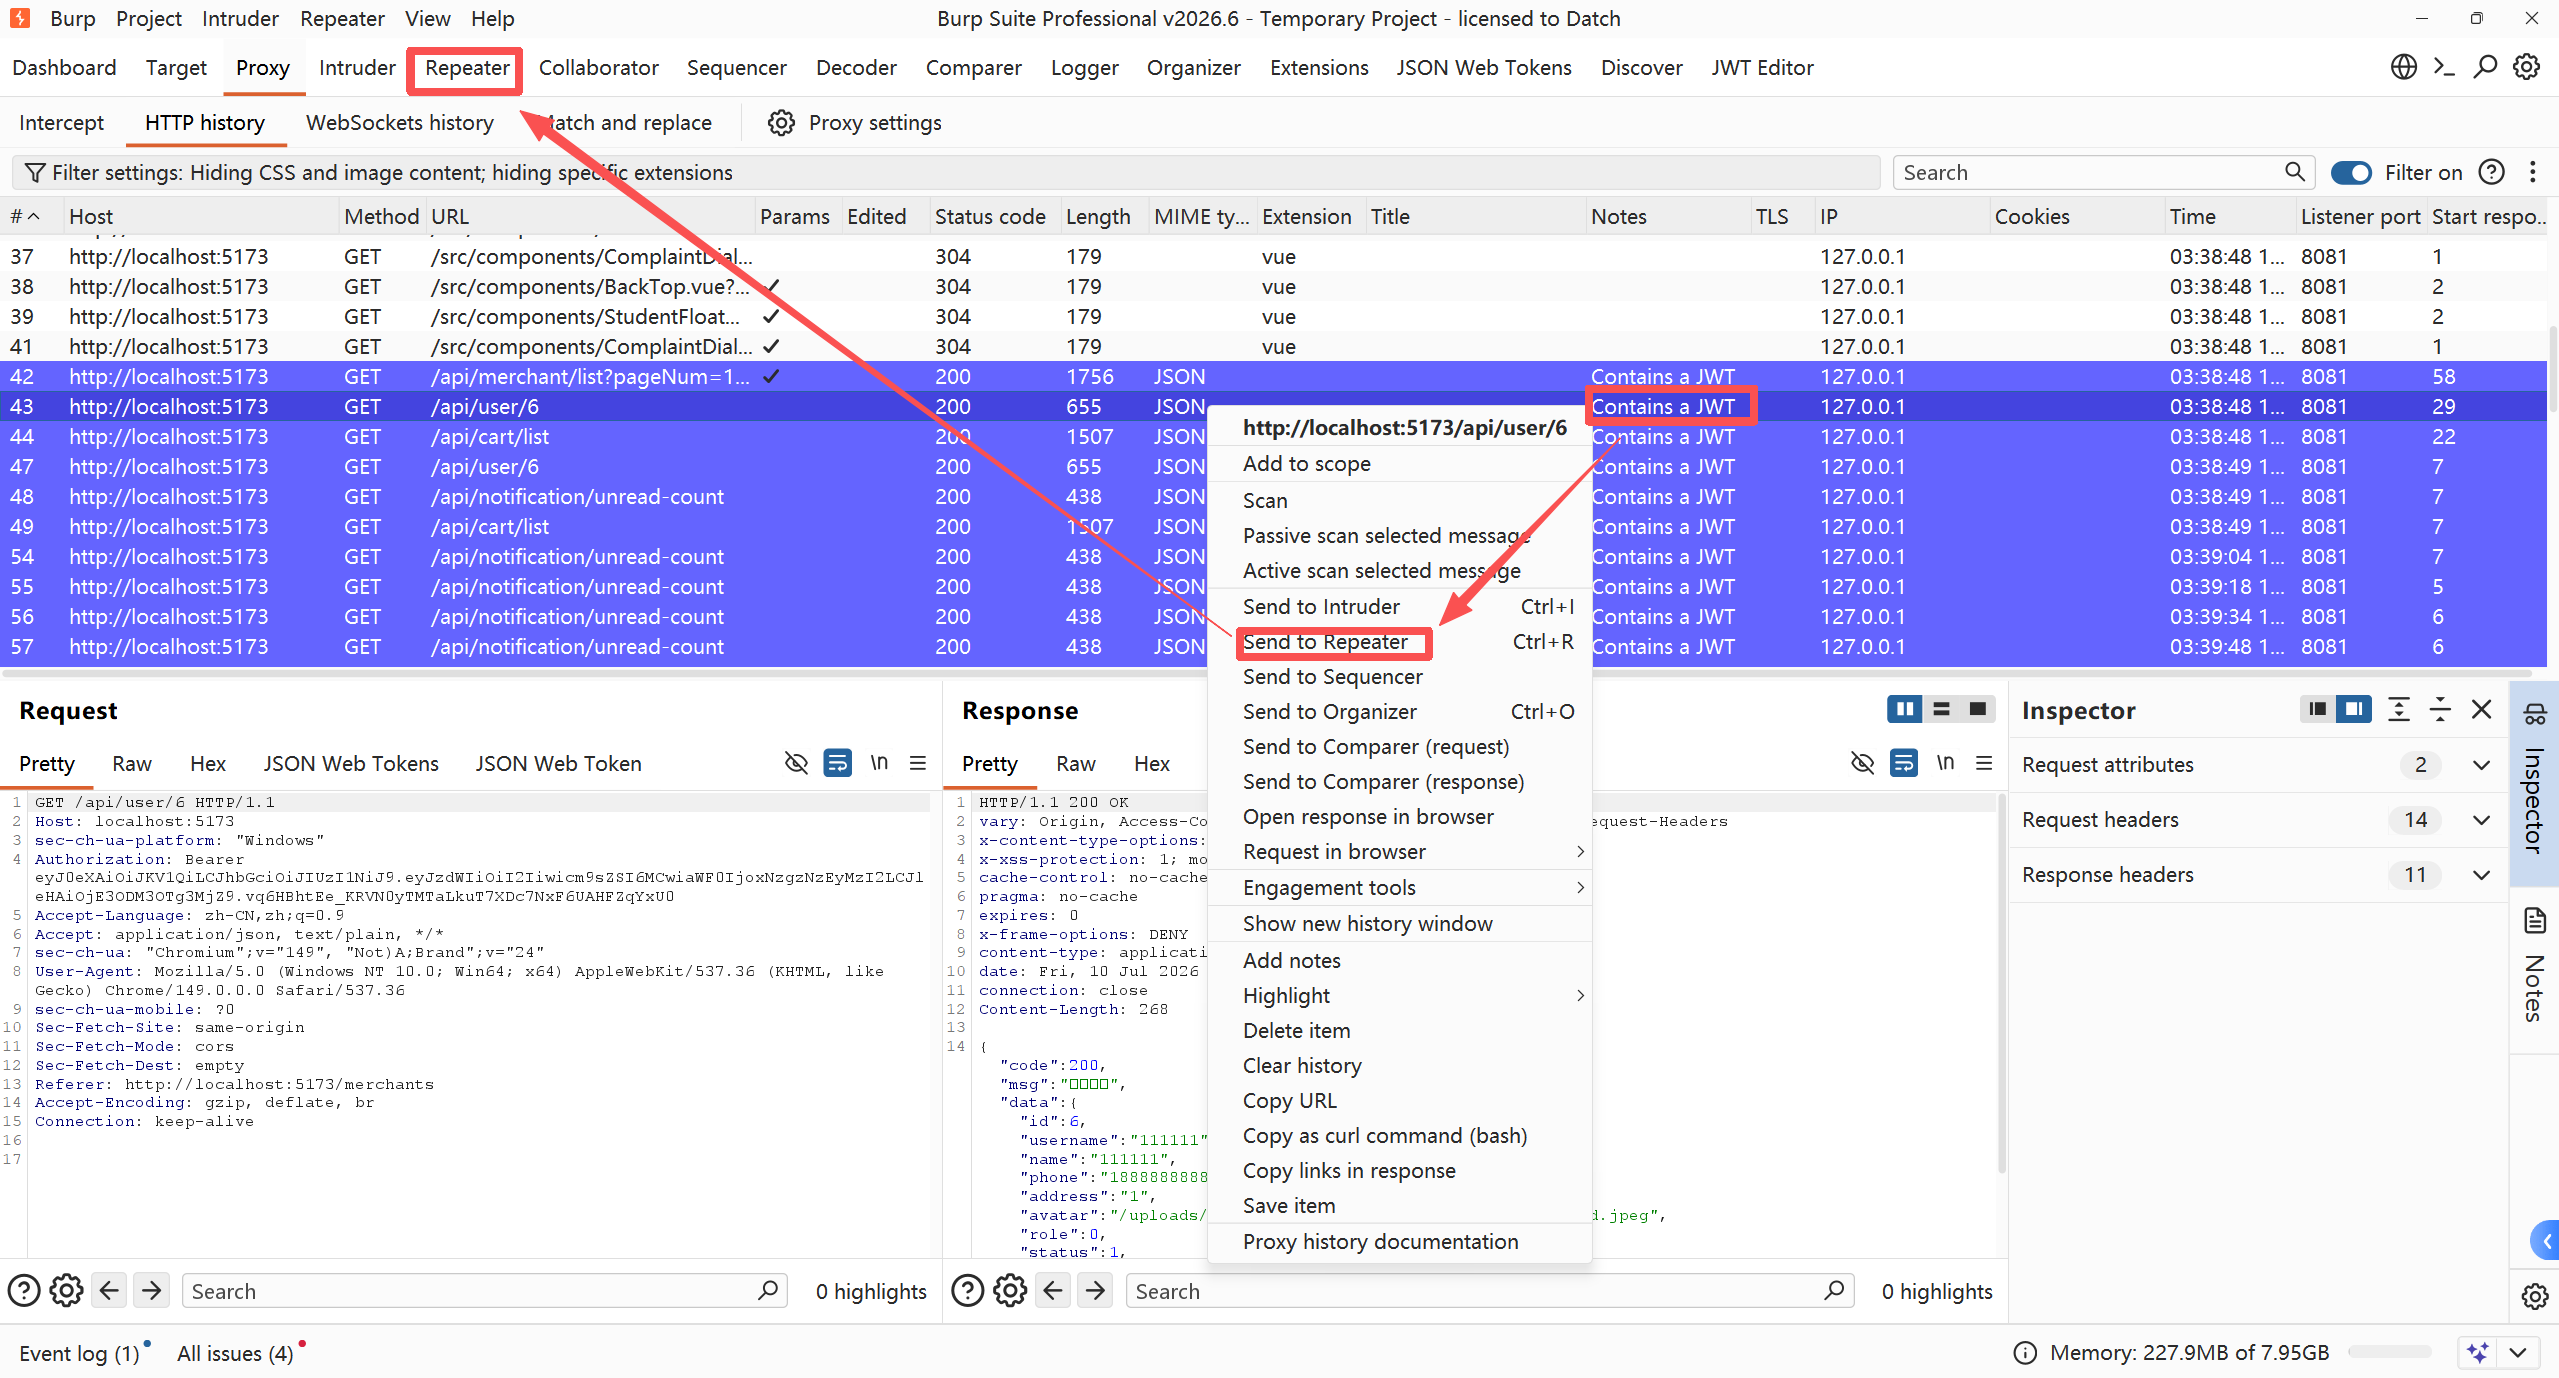Open Highlight submenu in context menu
This screenshot has width=2559, height=1378.
1399,996
